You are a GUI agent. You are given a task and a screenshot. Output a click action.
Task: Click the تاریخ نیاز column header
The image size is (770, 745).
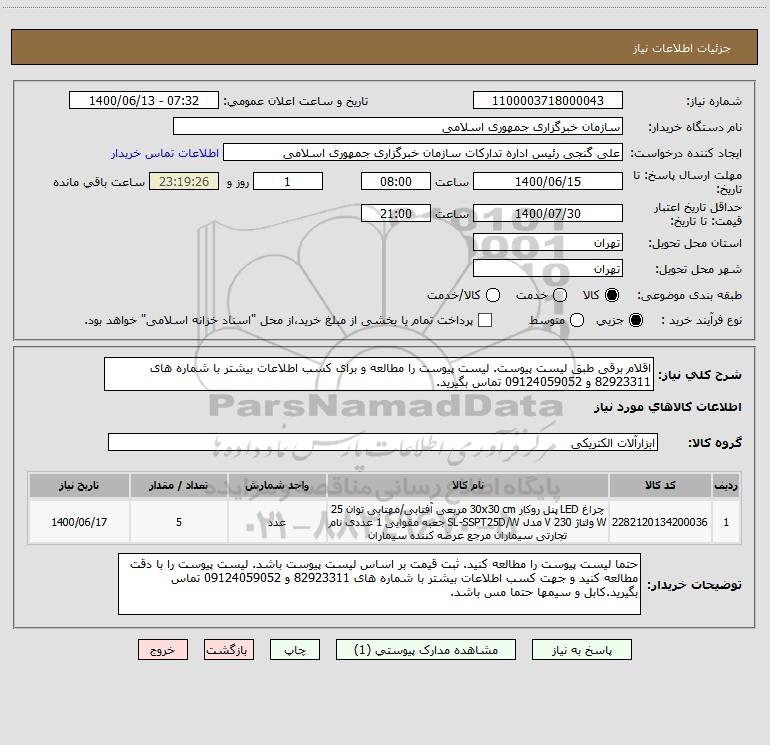coord(79,485)
